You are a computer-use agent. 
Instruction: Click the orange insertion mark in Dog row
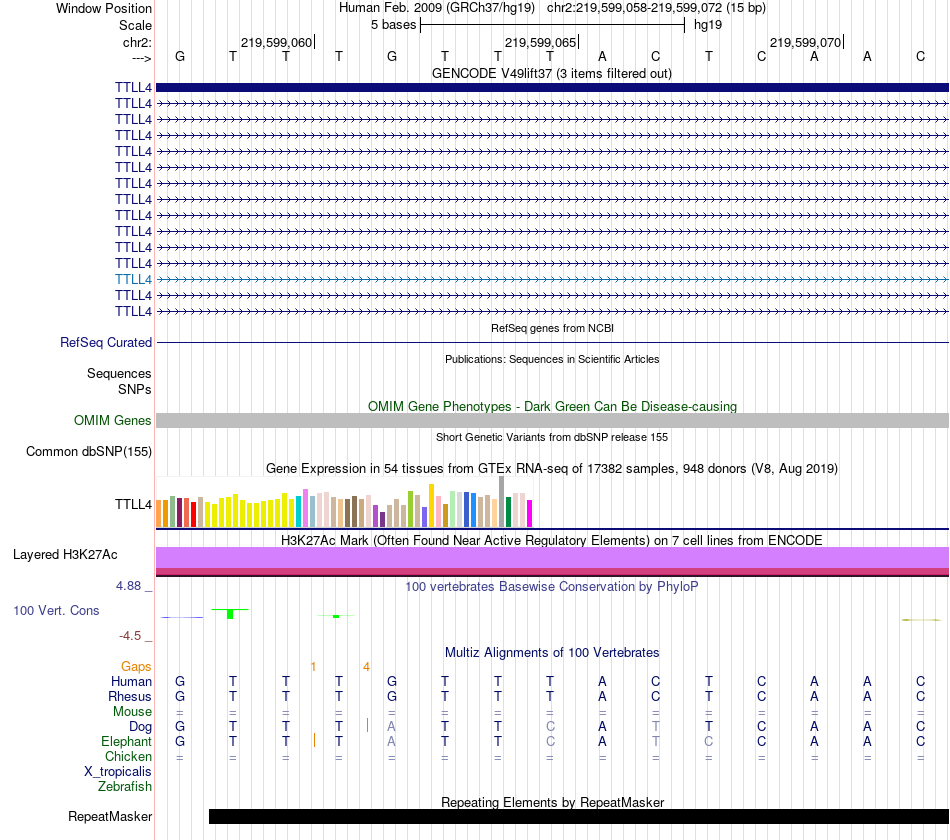367,725
